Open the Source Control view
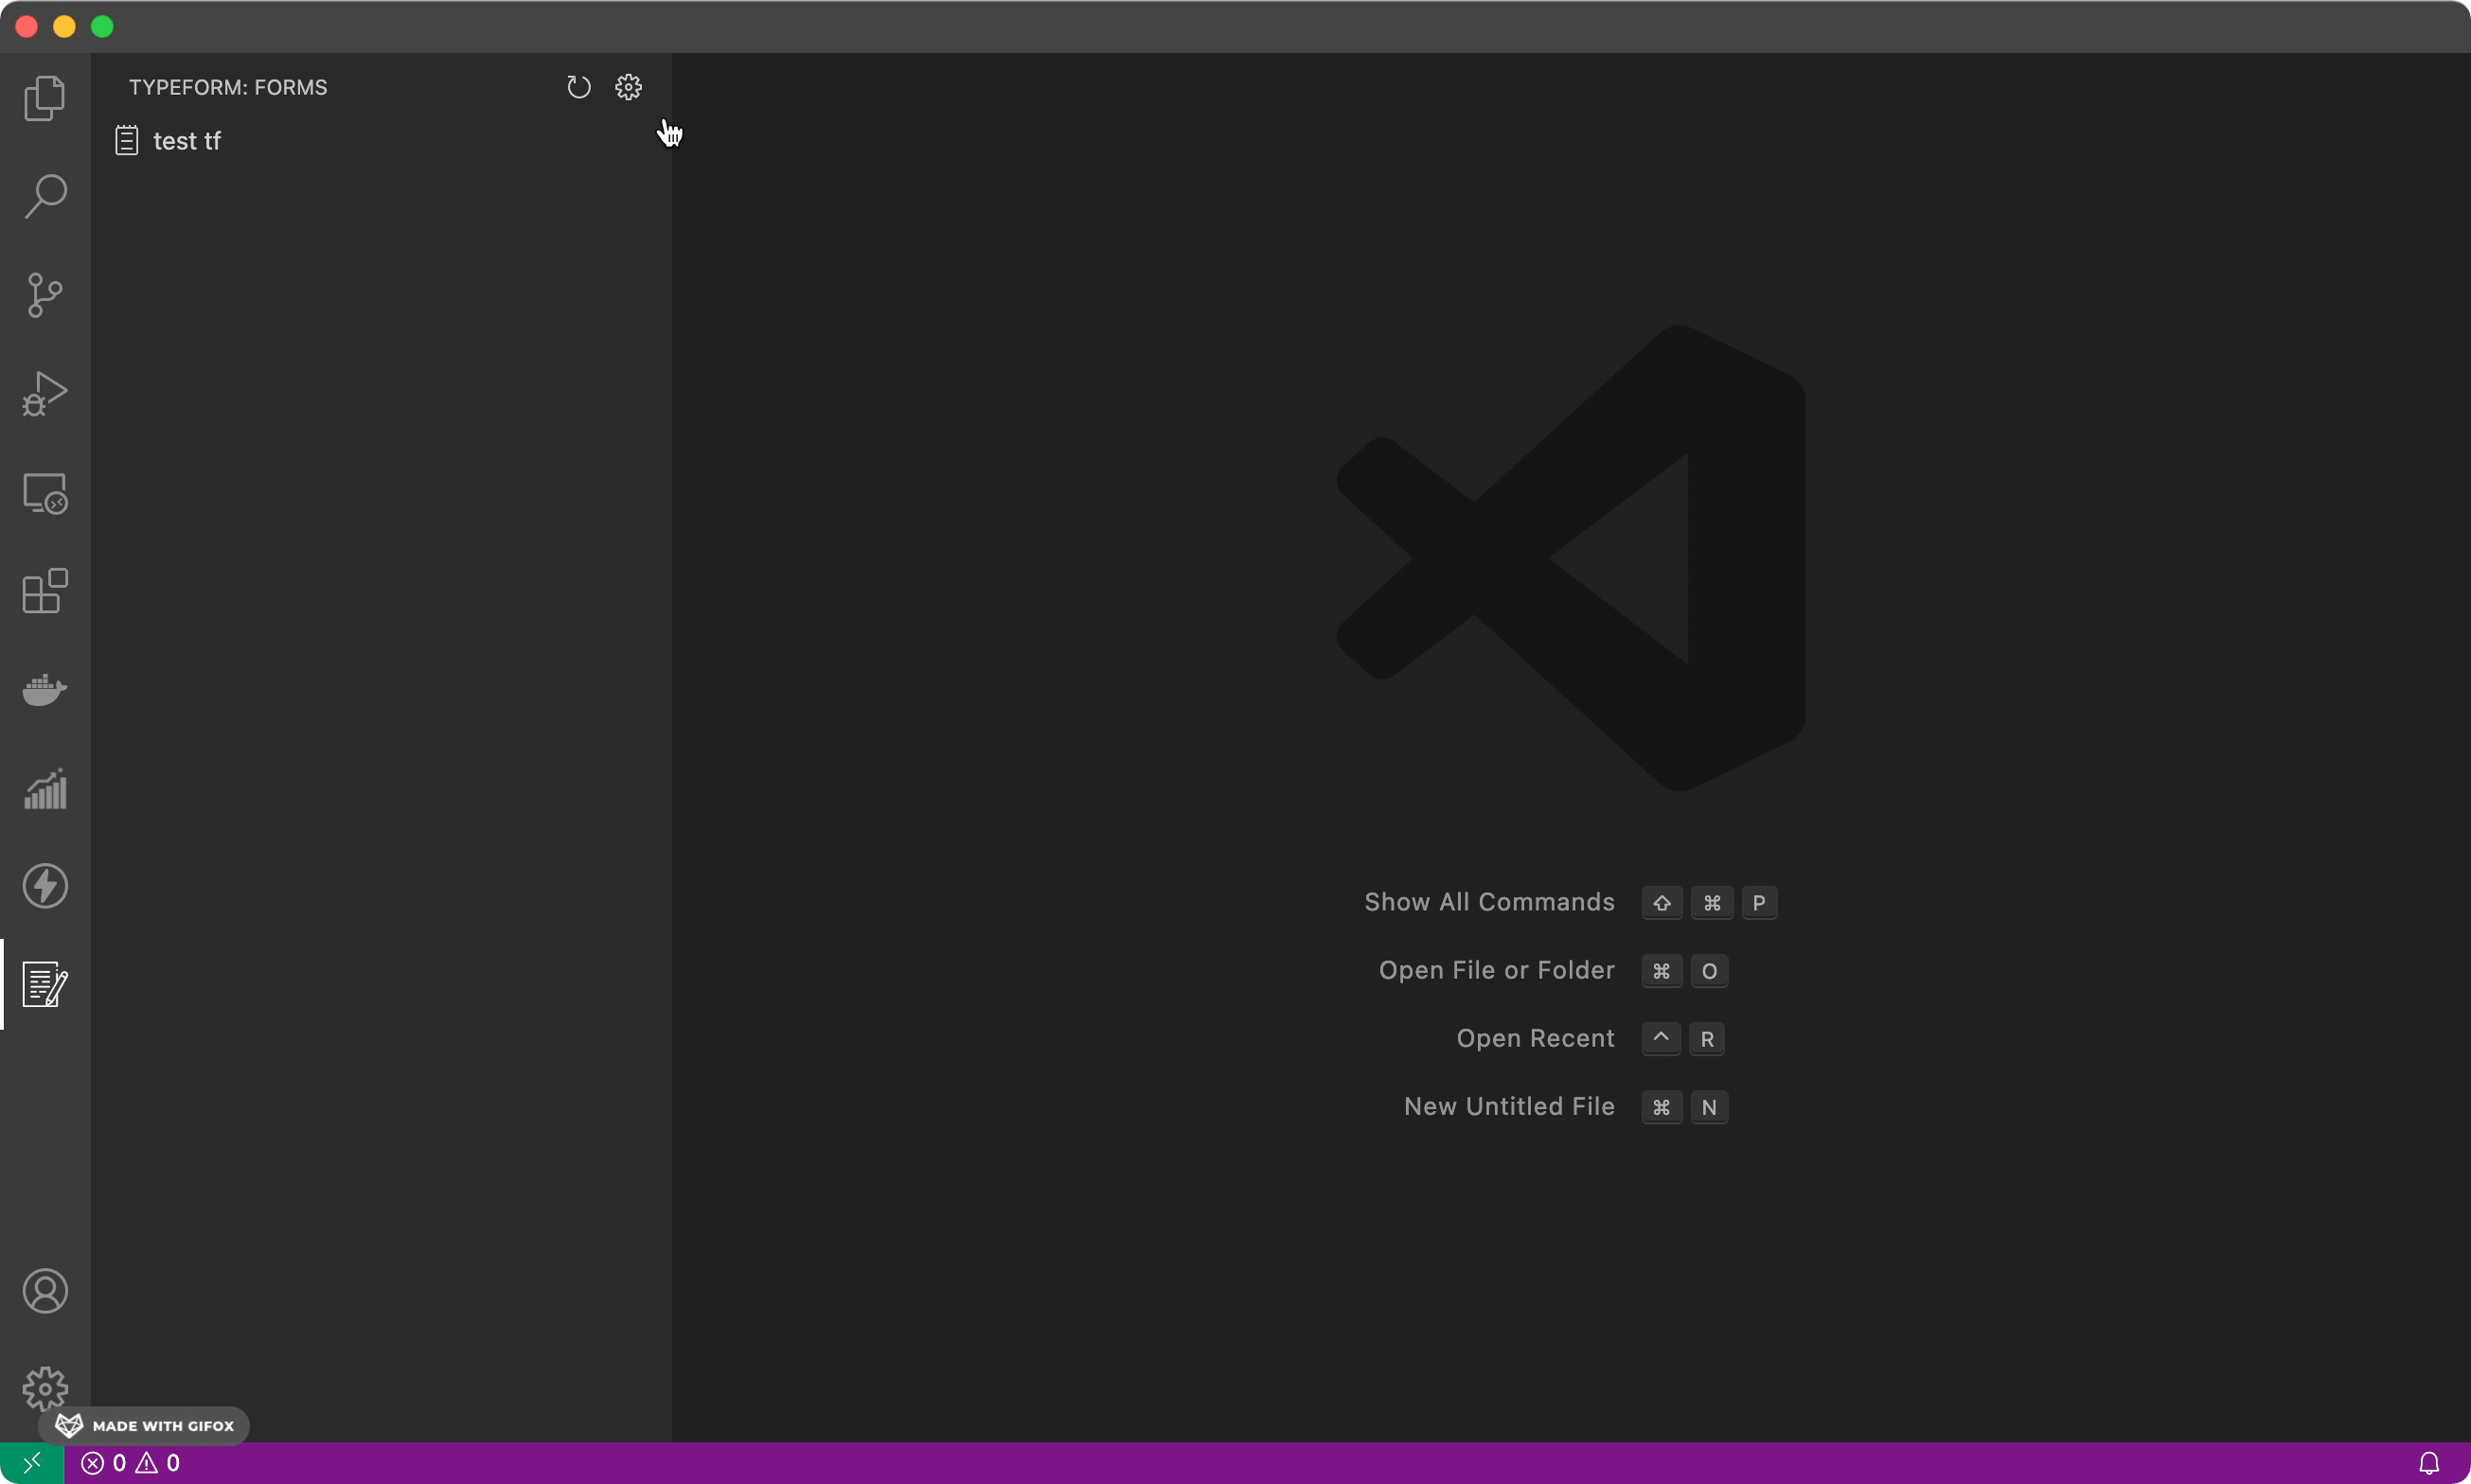Screen dimensions: 2471x1484 coord(45,295)
